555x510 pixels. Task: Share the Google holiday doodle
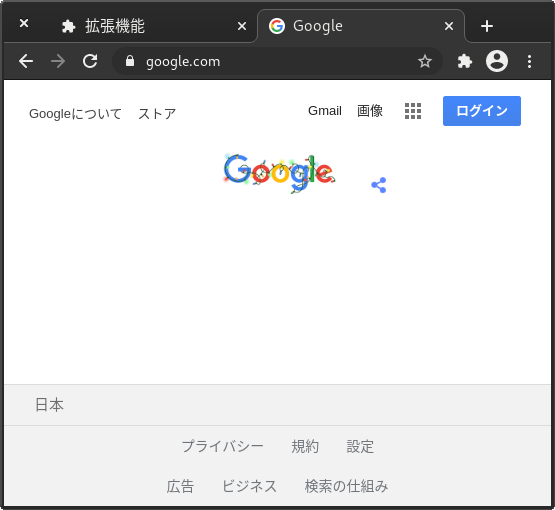(x=379, y=185)
